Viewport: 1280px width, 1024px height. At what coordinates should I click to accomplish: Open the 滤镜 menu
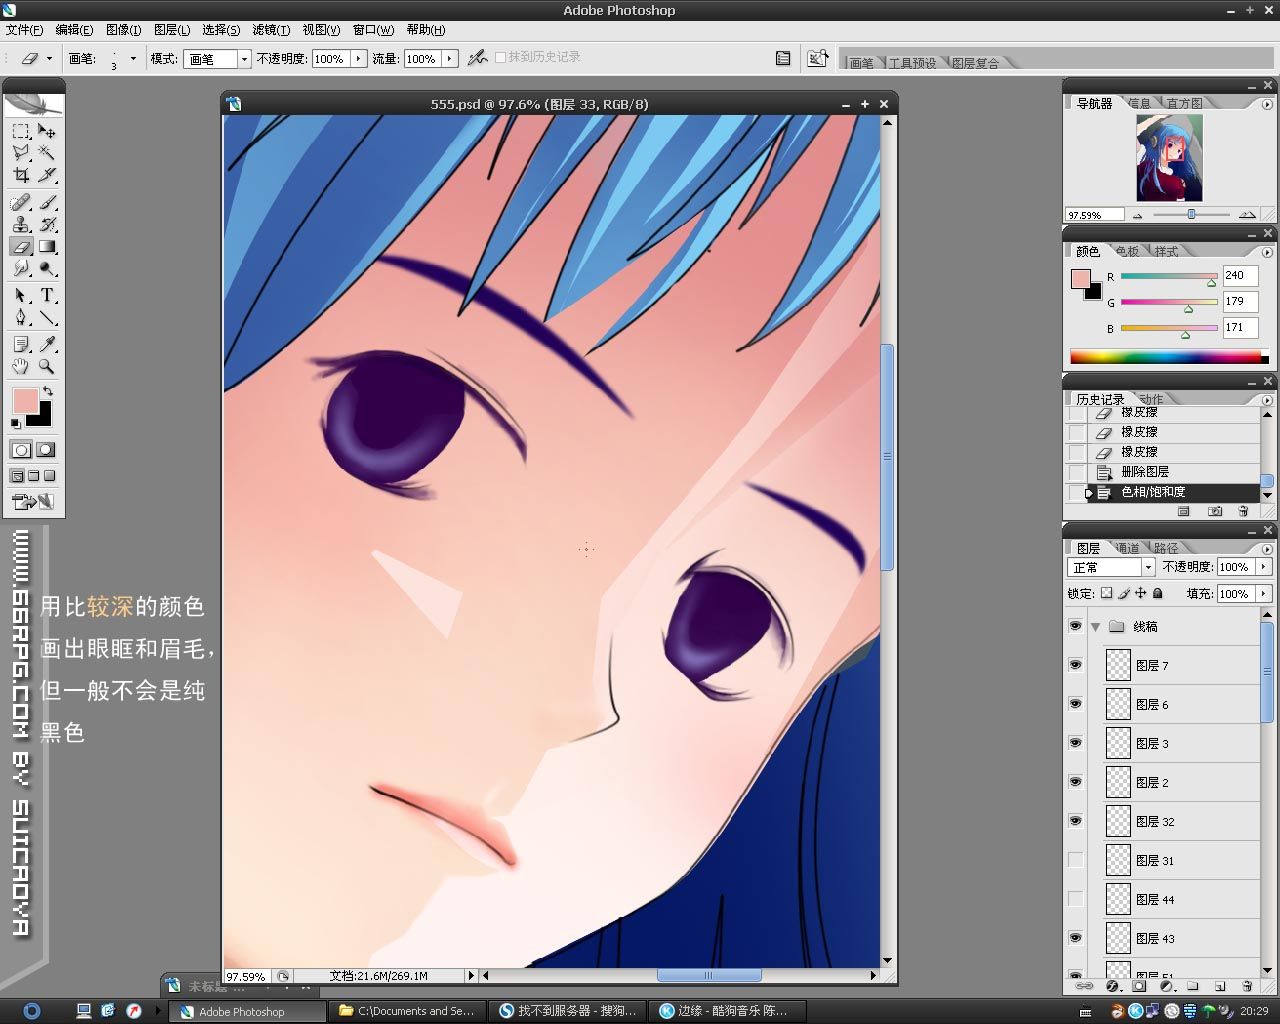271,30
